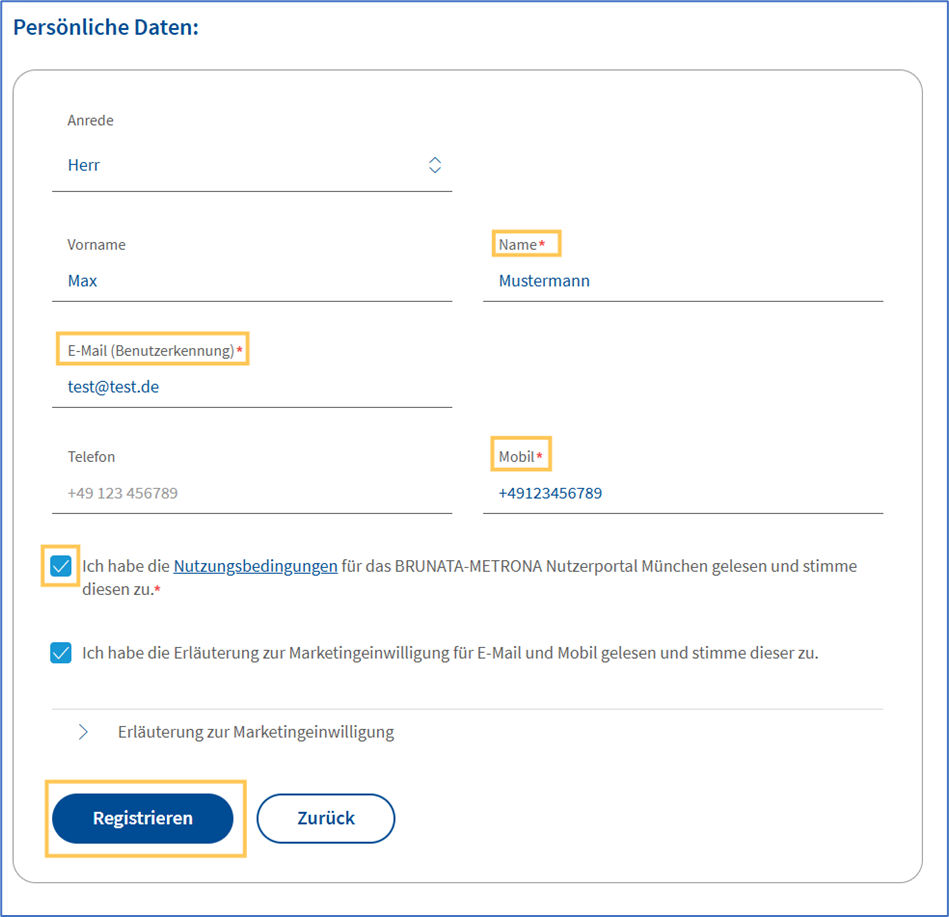Click the Vorname field containing Max

[x=252, y=281]
